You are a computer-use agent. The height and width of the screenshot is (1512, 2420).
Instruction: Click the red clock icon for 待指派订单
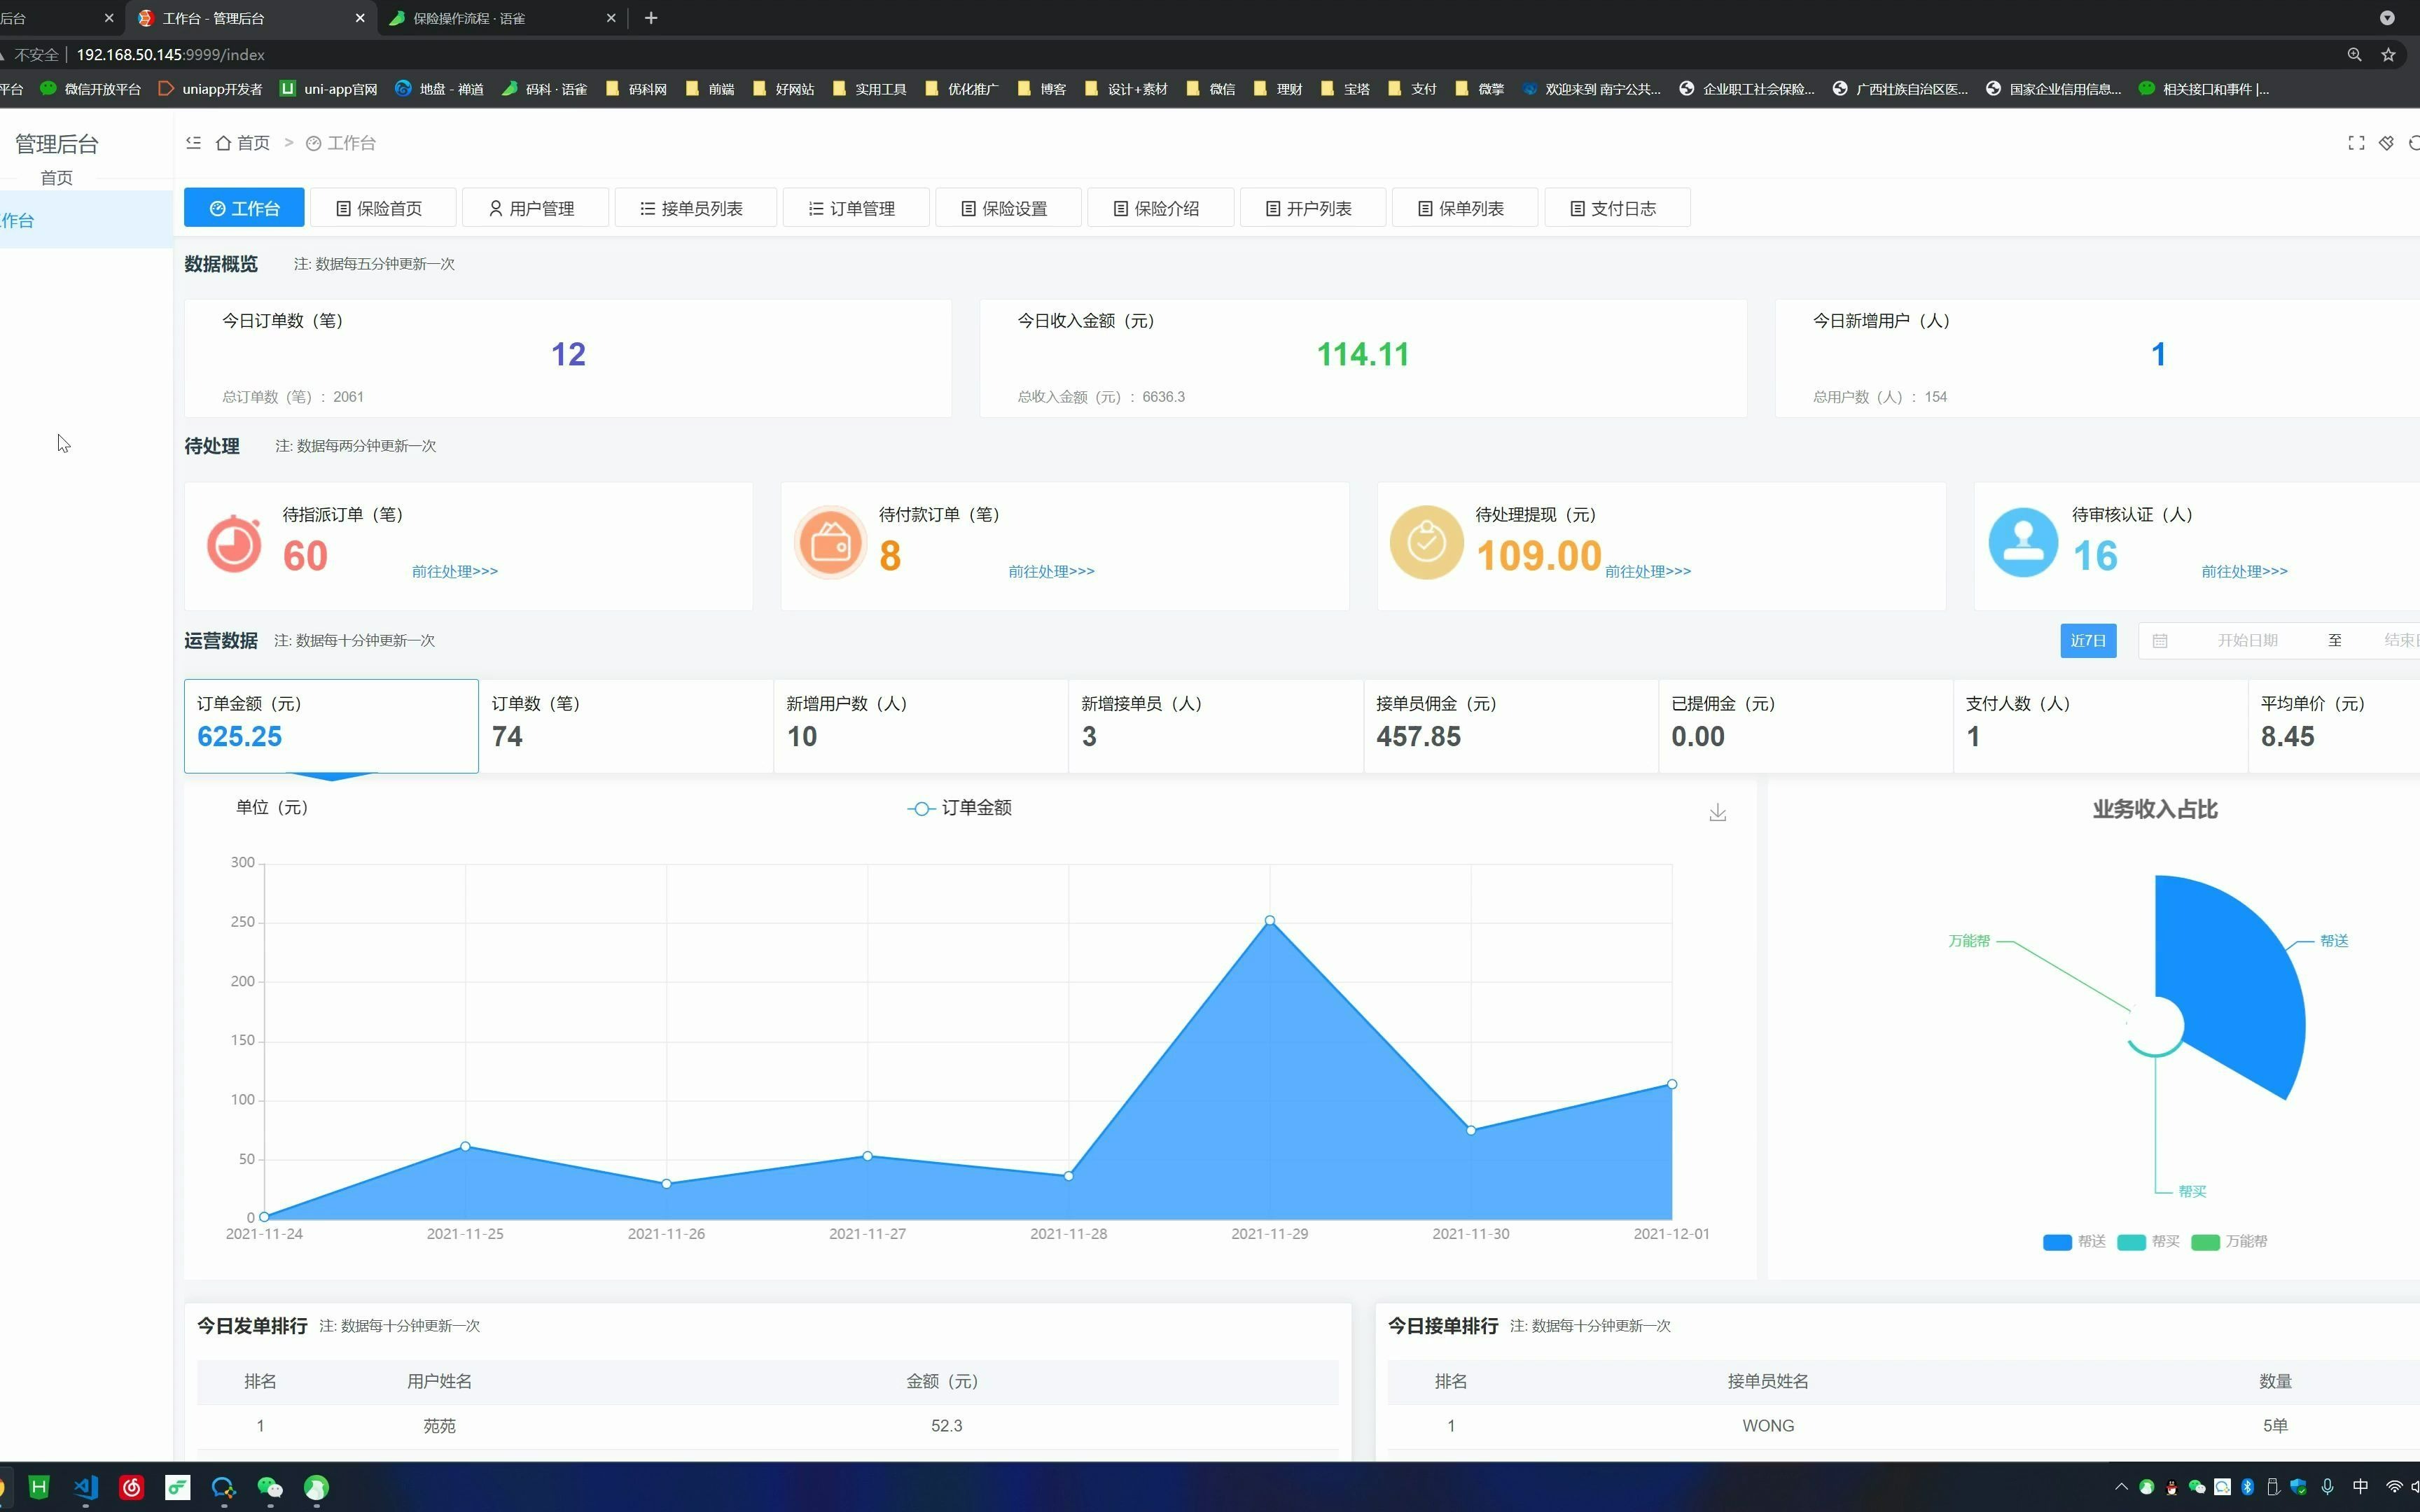point(234,544)
